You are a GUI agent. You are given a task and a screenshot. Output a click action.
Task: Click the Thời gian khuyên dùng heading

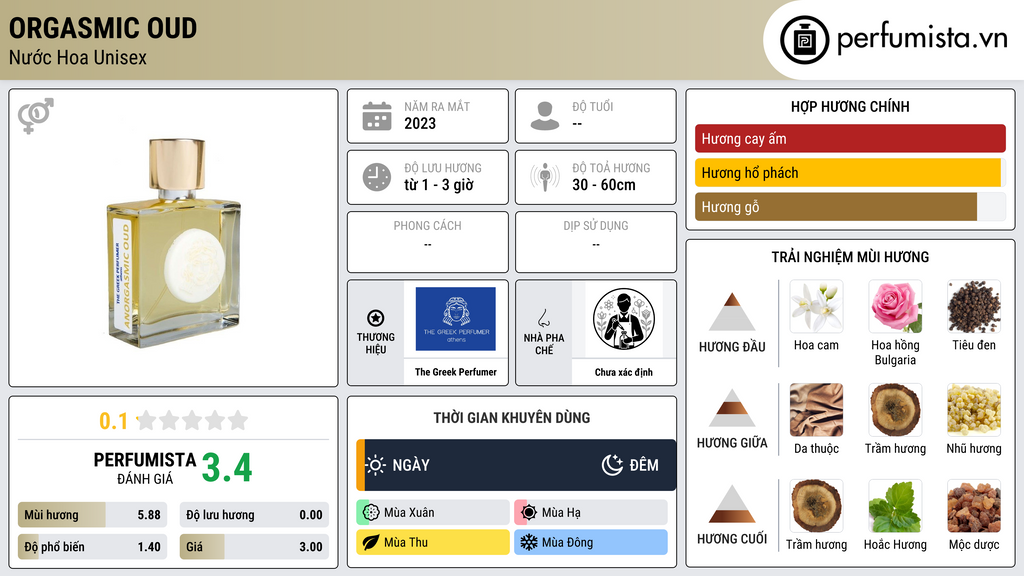pos(512,418)
